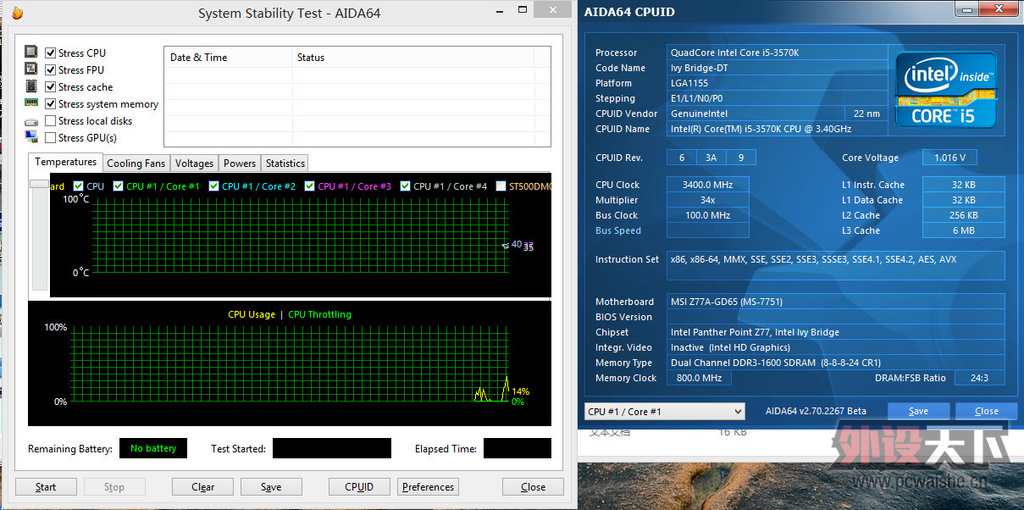The image size is (1024, 510).
Task: Click the LGA1155 platform value
Action: pos(777,83)
